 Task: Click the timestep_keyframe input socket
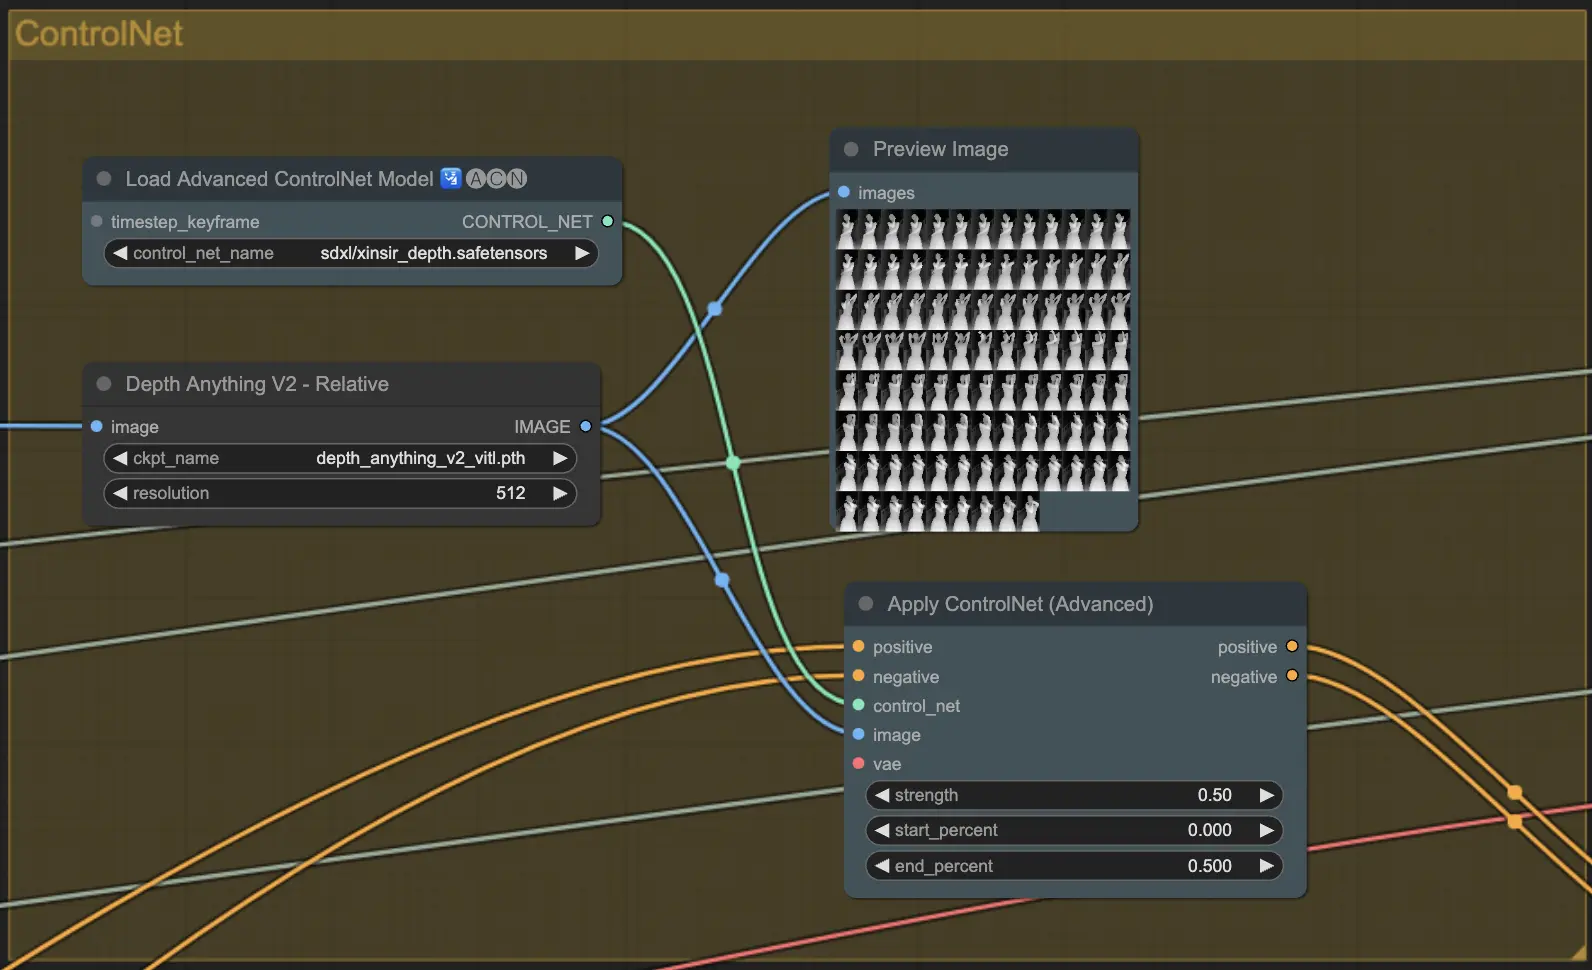click(x=97, y=221)
